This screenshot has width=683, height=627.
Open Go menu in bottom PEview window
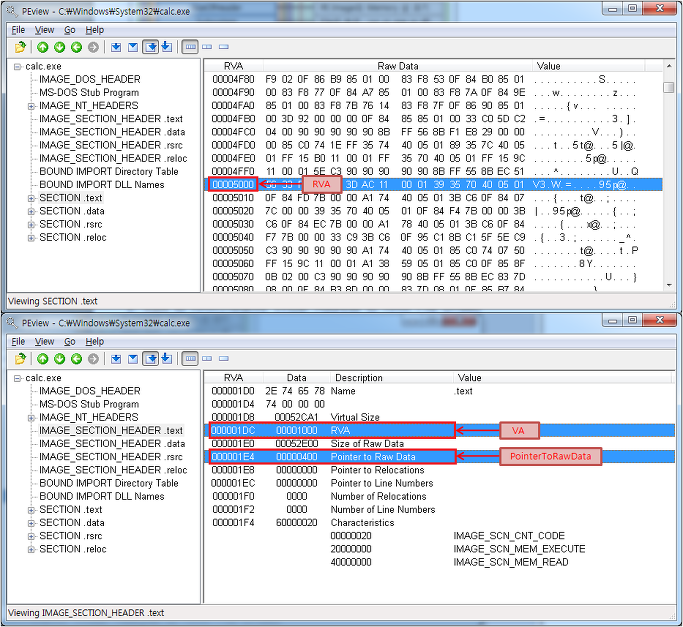coord(70,342)
